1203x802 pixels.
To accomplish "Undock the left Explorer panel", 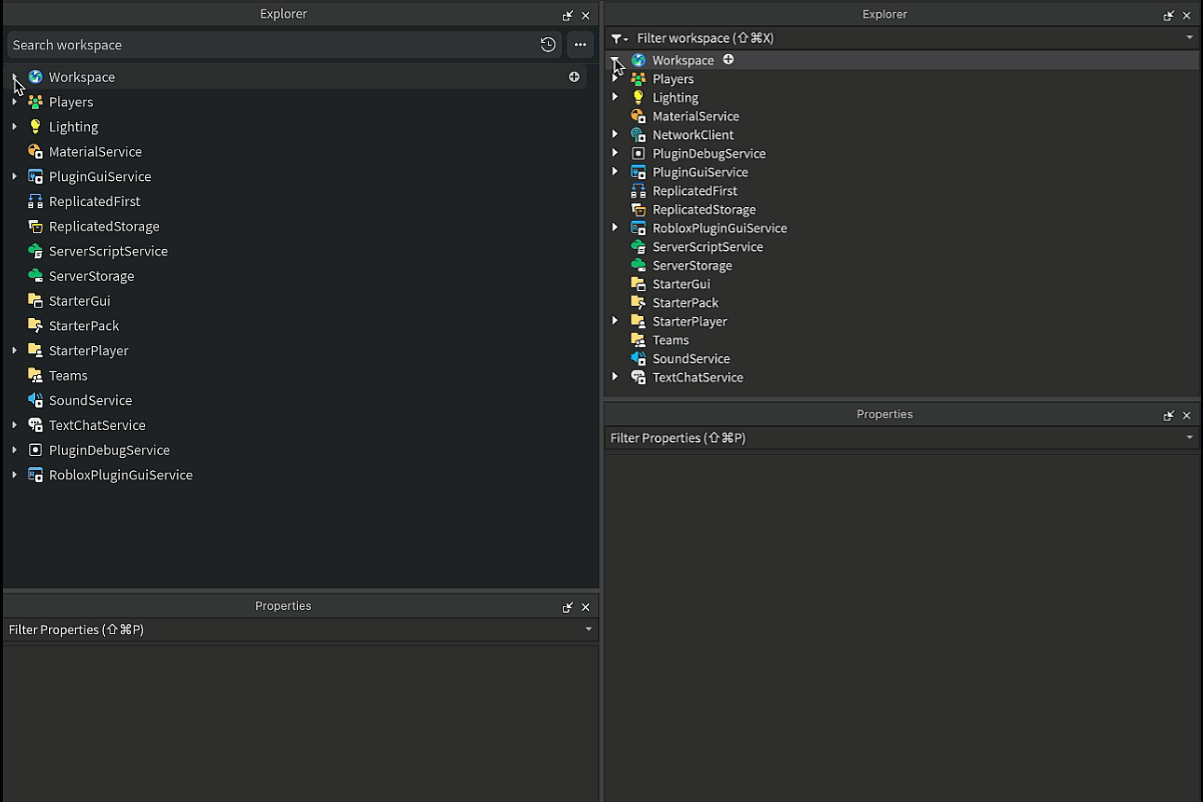I will tap(568, 16).
